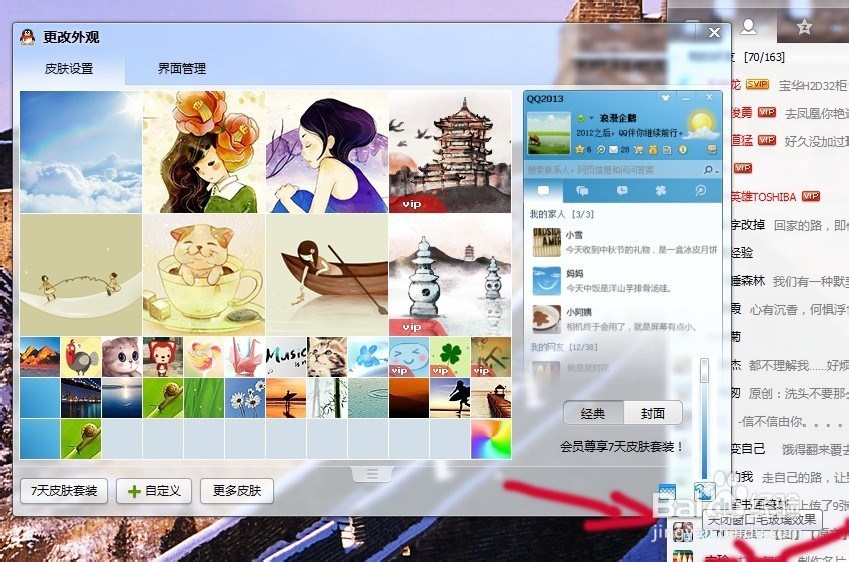Image resolution: width=849 pixels, height=562 pixels.
Task: Apply the green grass skin
Action: (204, 398)
